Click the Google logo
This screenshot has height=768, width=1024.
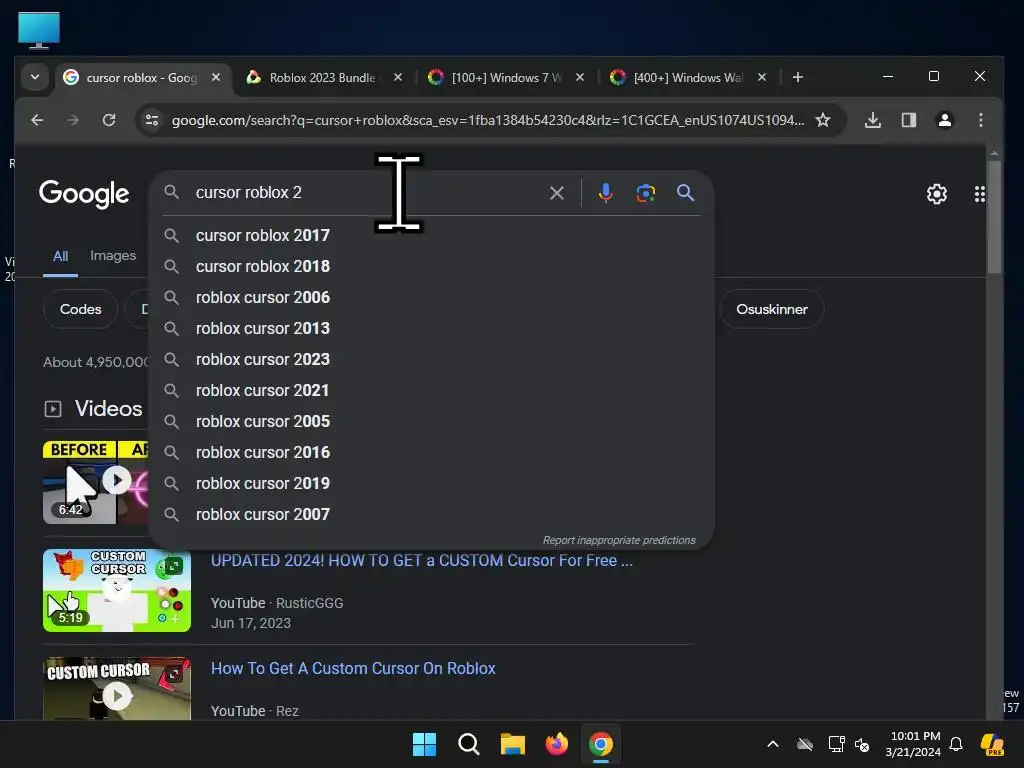point(84,193)
